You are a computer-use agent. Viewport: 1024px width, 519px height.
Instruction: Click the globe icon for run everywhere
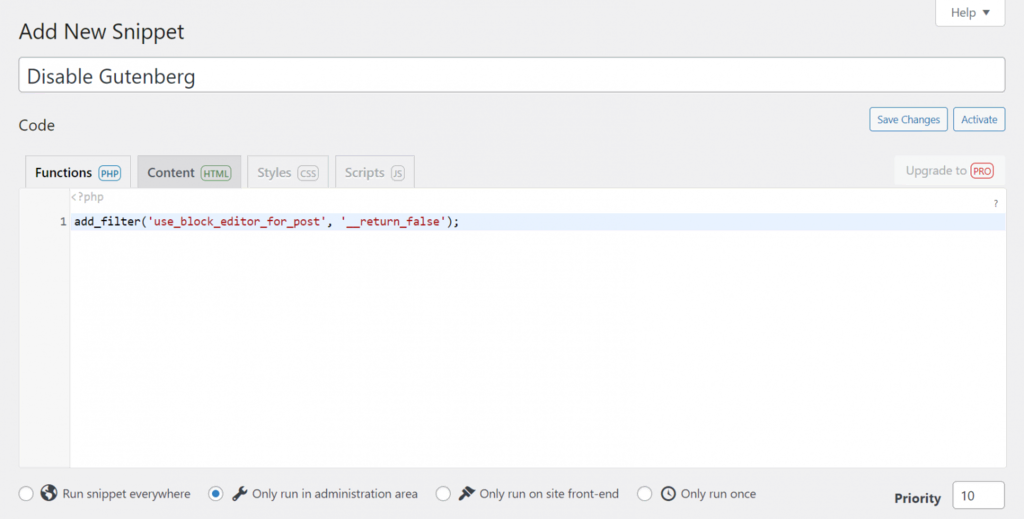[x=48, y=494]
